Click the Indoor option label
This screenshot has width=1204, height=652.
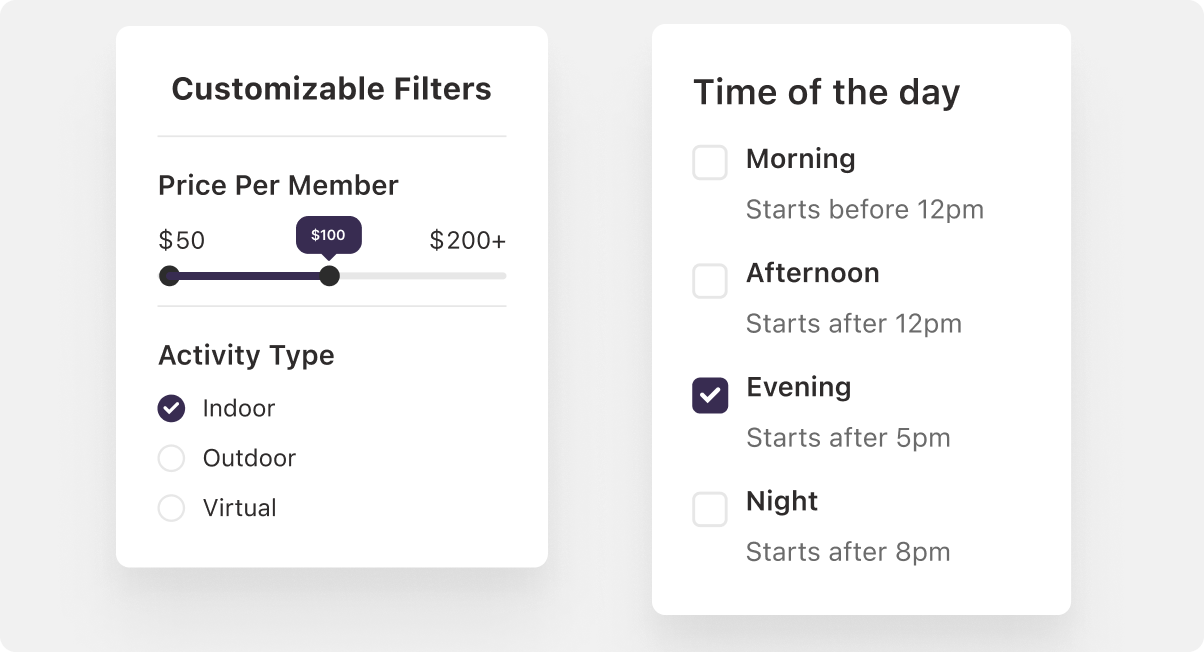(238, 408)
